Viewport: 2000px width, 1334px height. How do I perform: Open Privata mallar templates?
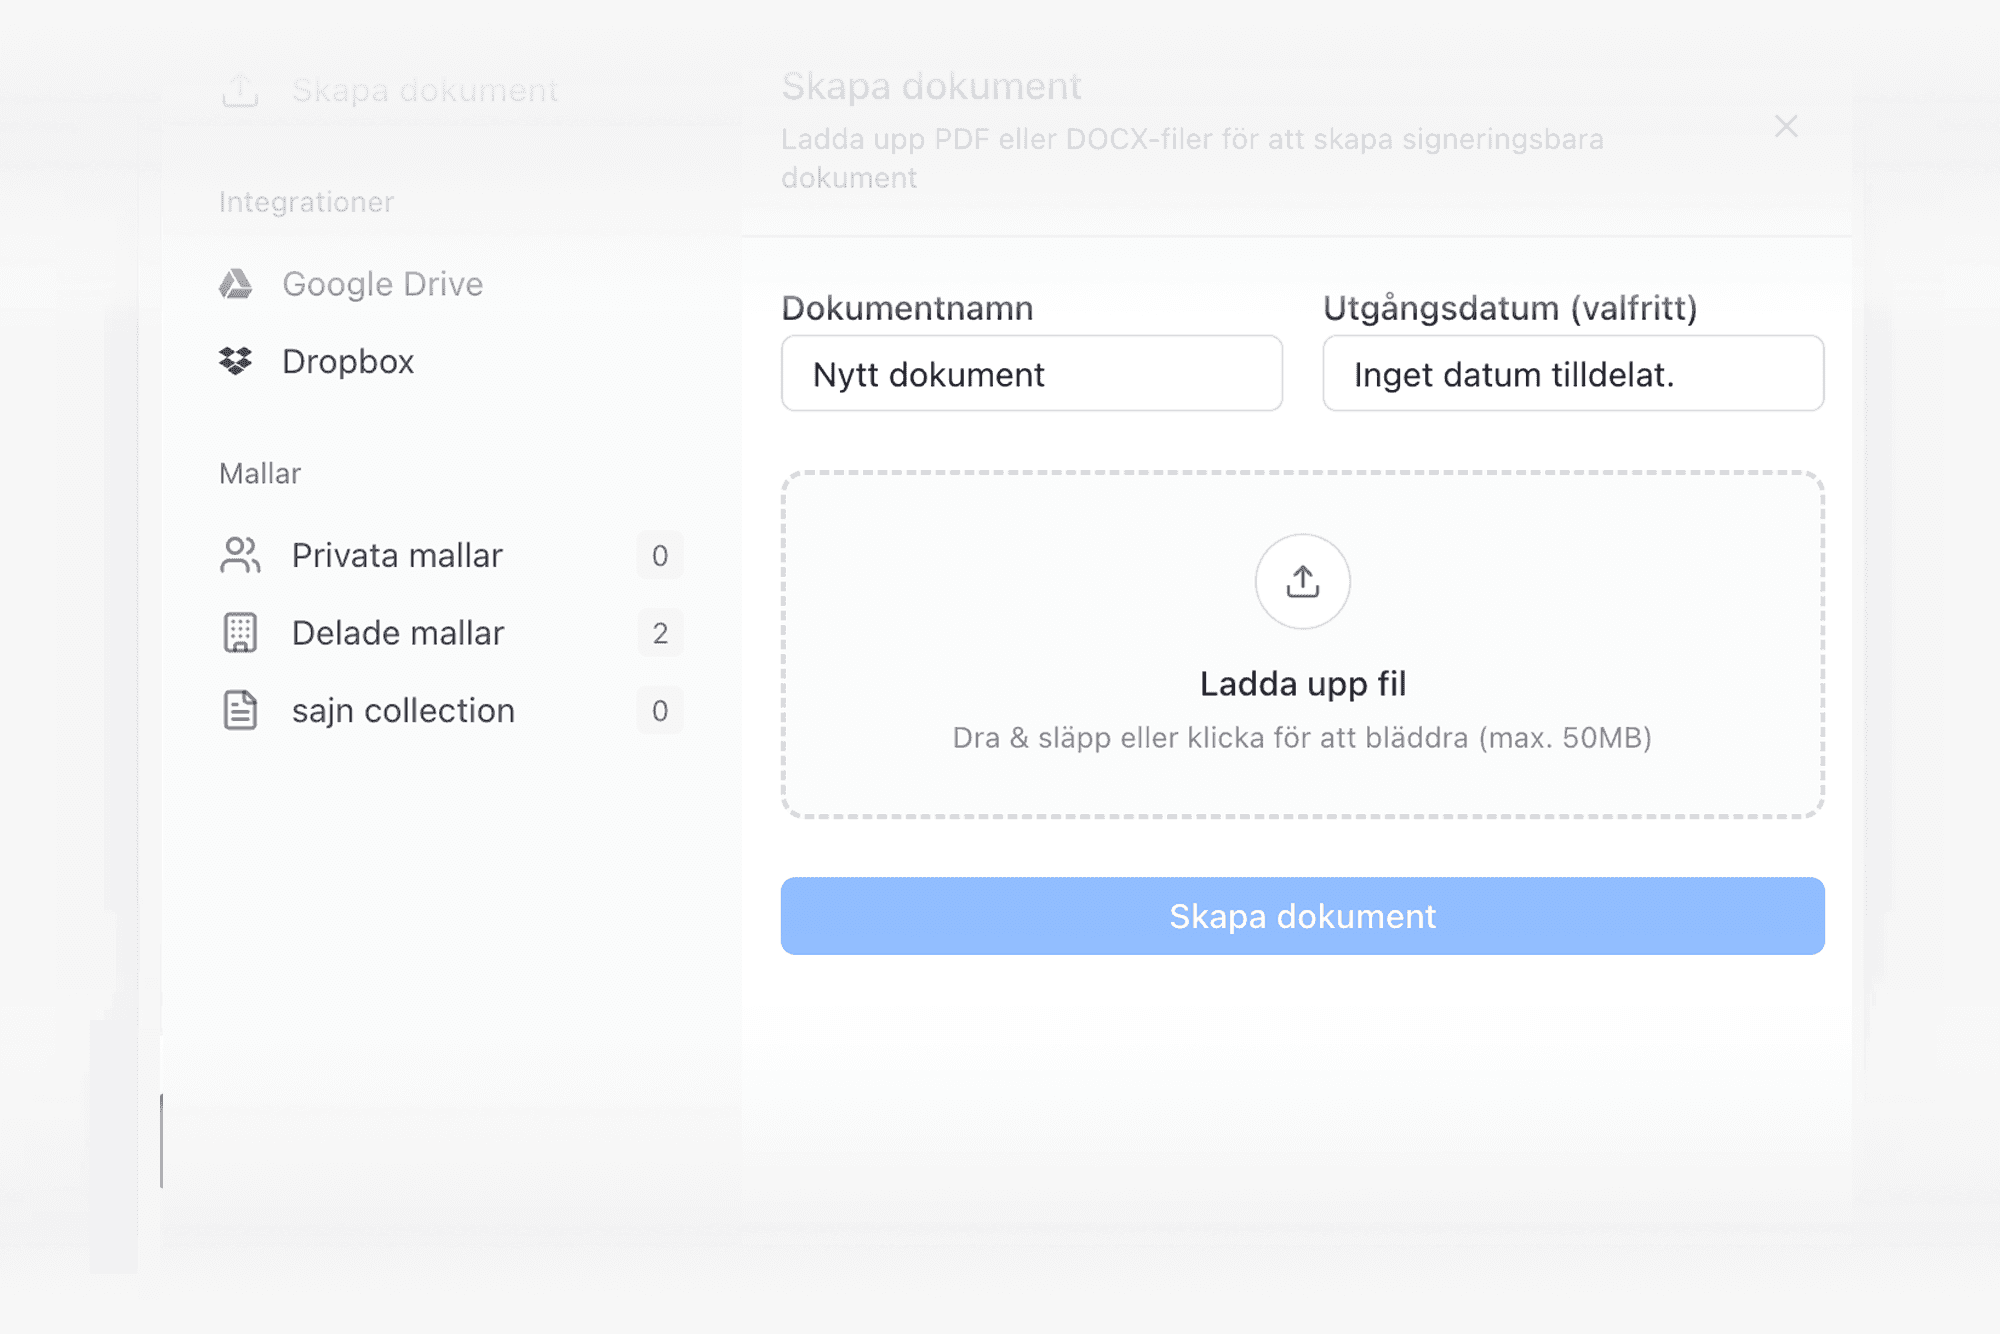point(397,555)
